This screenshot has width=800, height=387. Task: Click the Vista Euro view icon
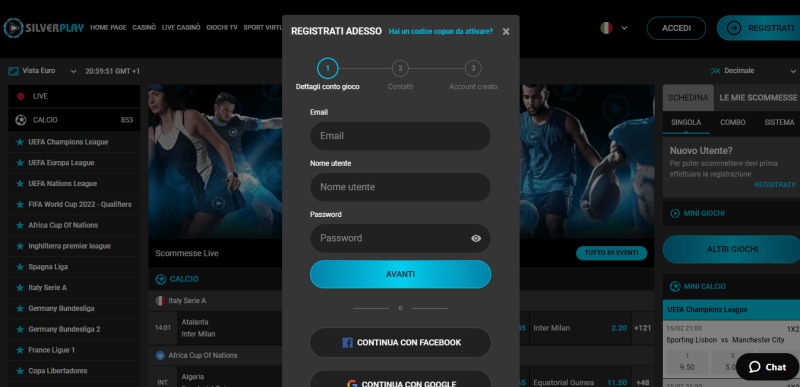click(13, 71)
